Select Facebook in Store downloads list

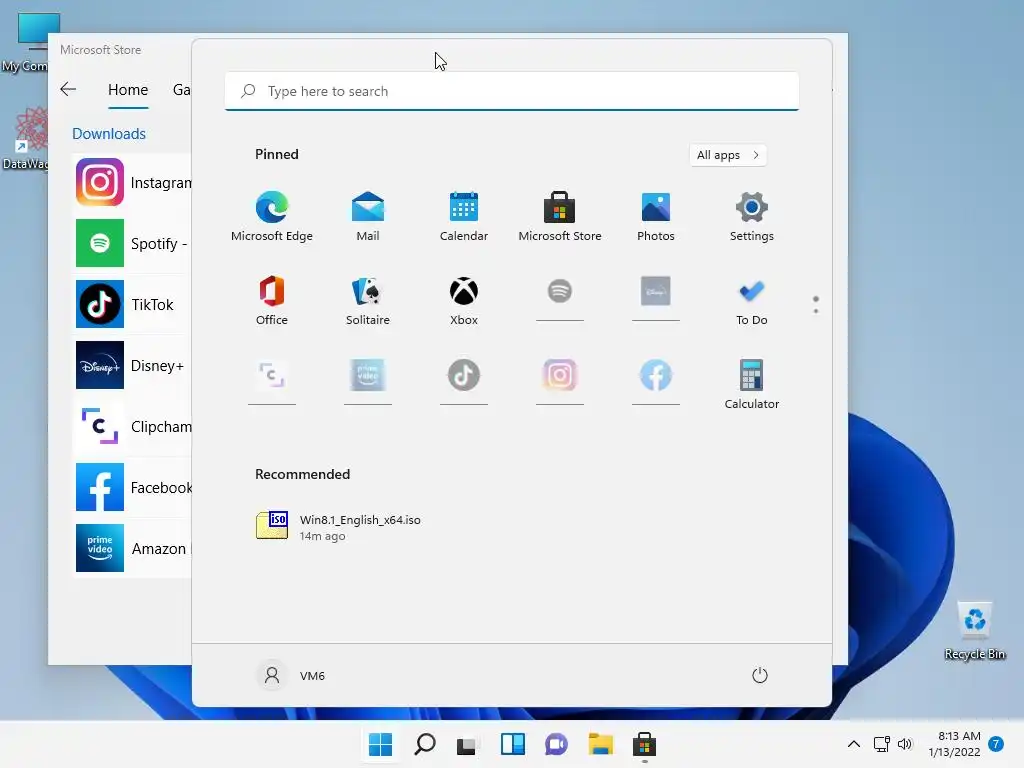point(133,487)
